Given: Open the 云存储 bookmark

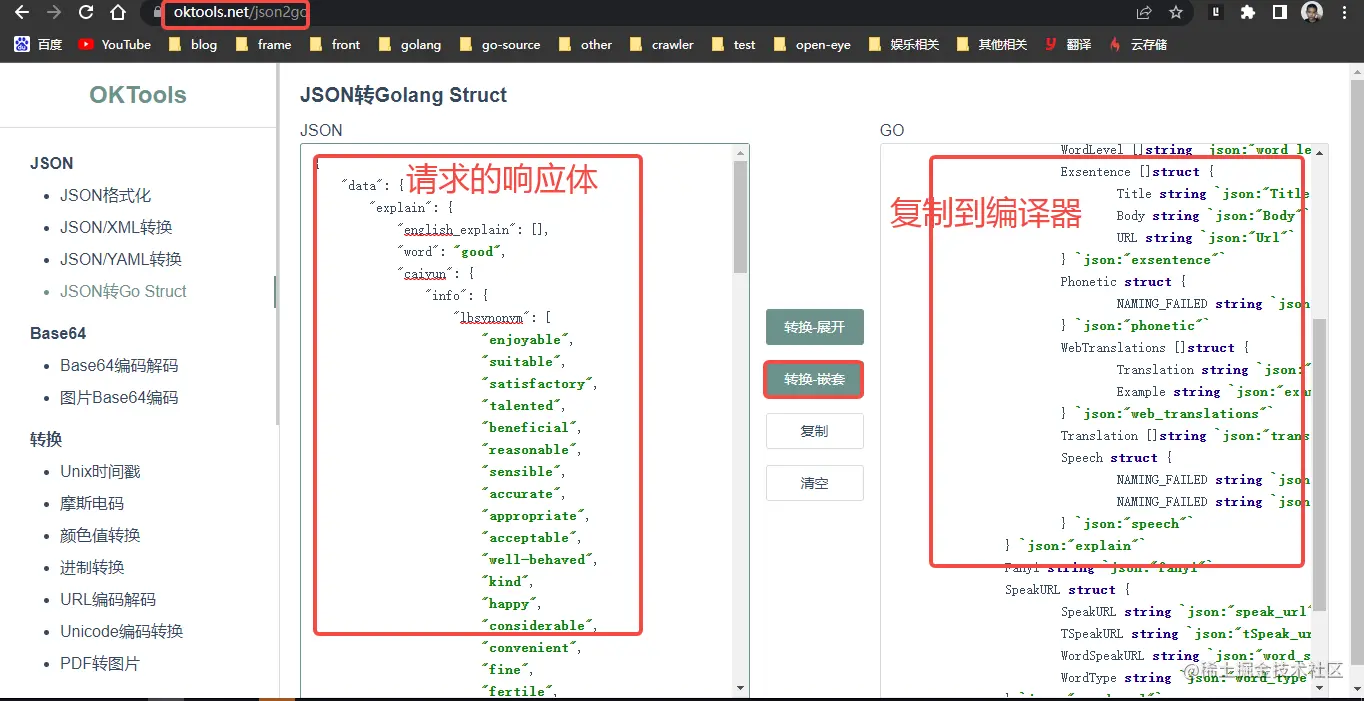Looking at the screenshot, I should pyautogui.click(x=1137, y=44).
